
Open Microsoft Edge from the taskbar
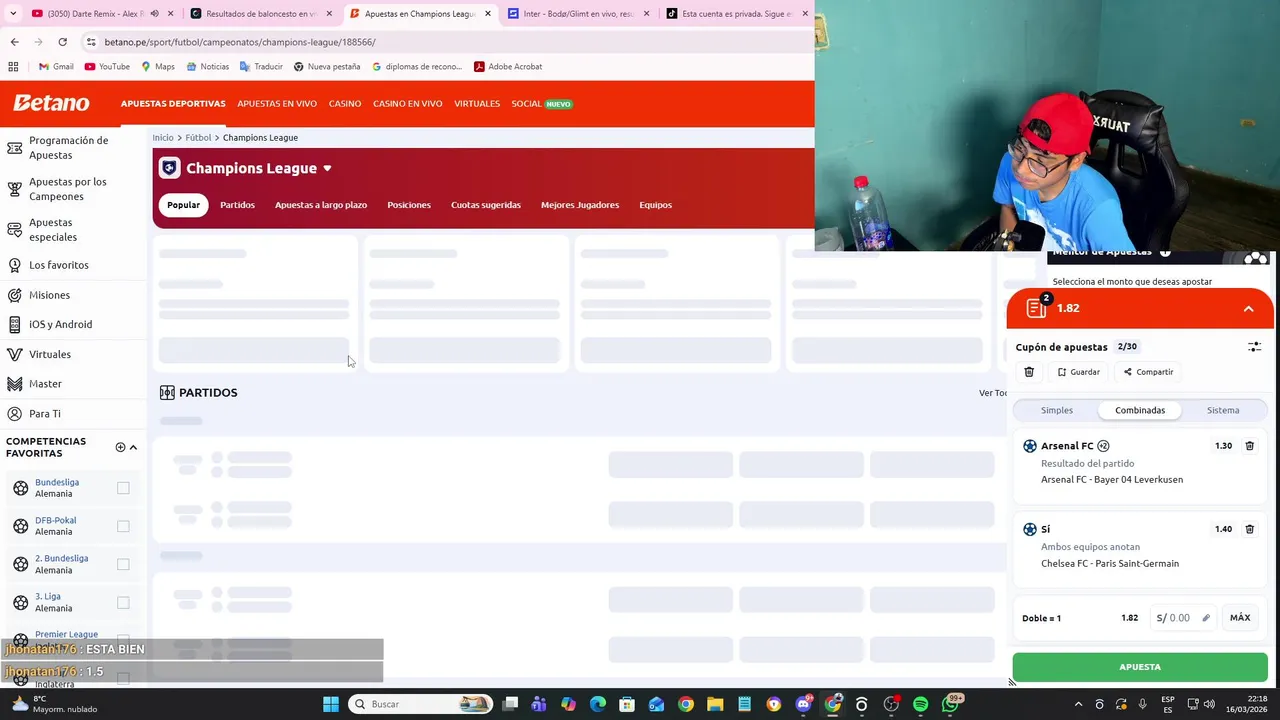pos(598,704)
